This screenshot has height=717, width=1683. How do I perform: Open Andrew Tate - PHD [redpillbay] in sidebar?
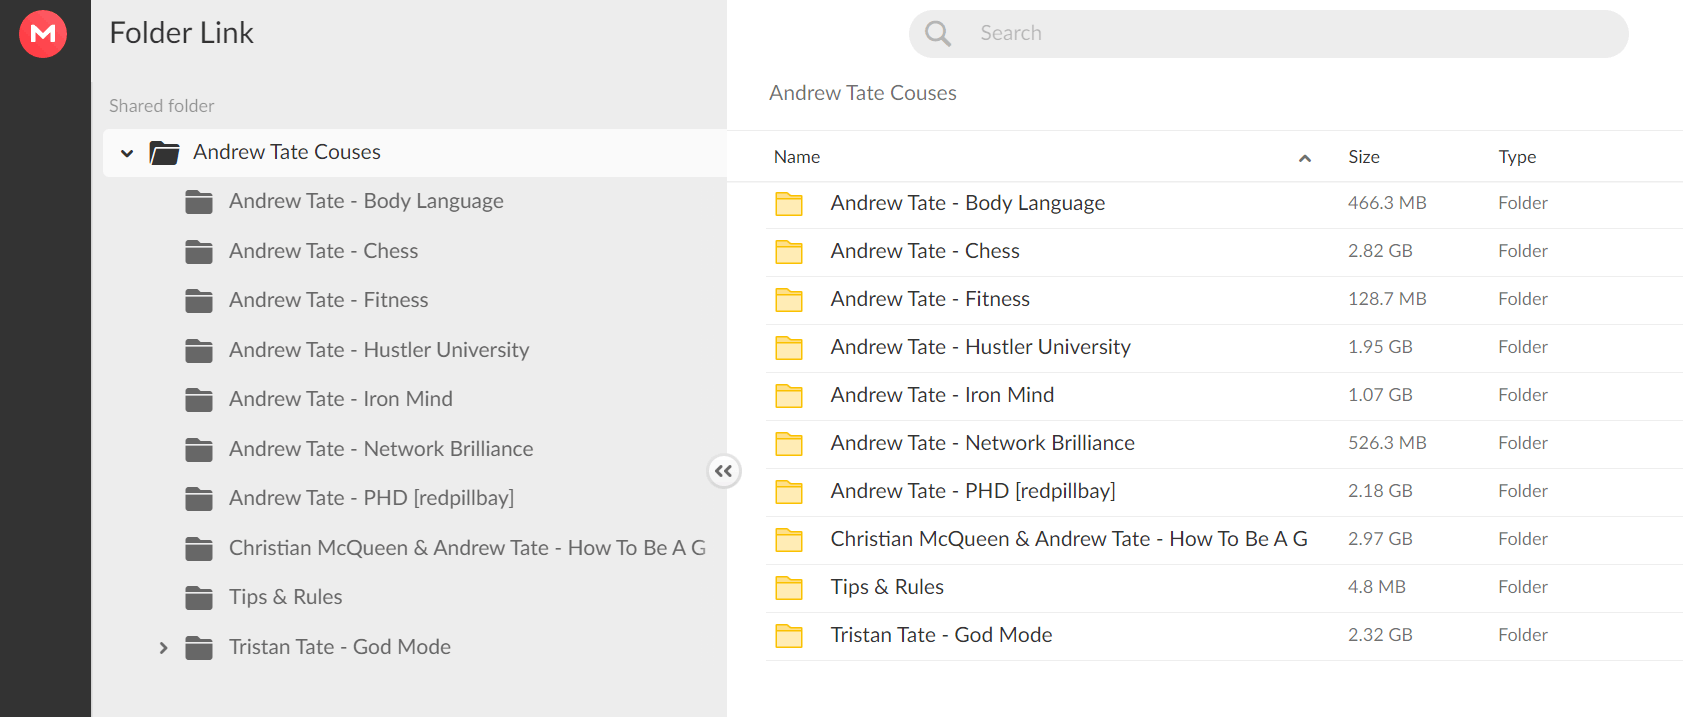pyautogui.click(x=371, y=498)
